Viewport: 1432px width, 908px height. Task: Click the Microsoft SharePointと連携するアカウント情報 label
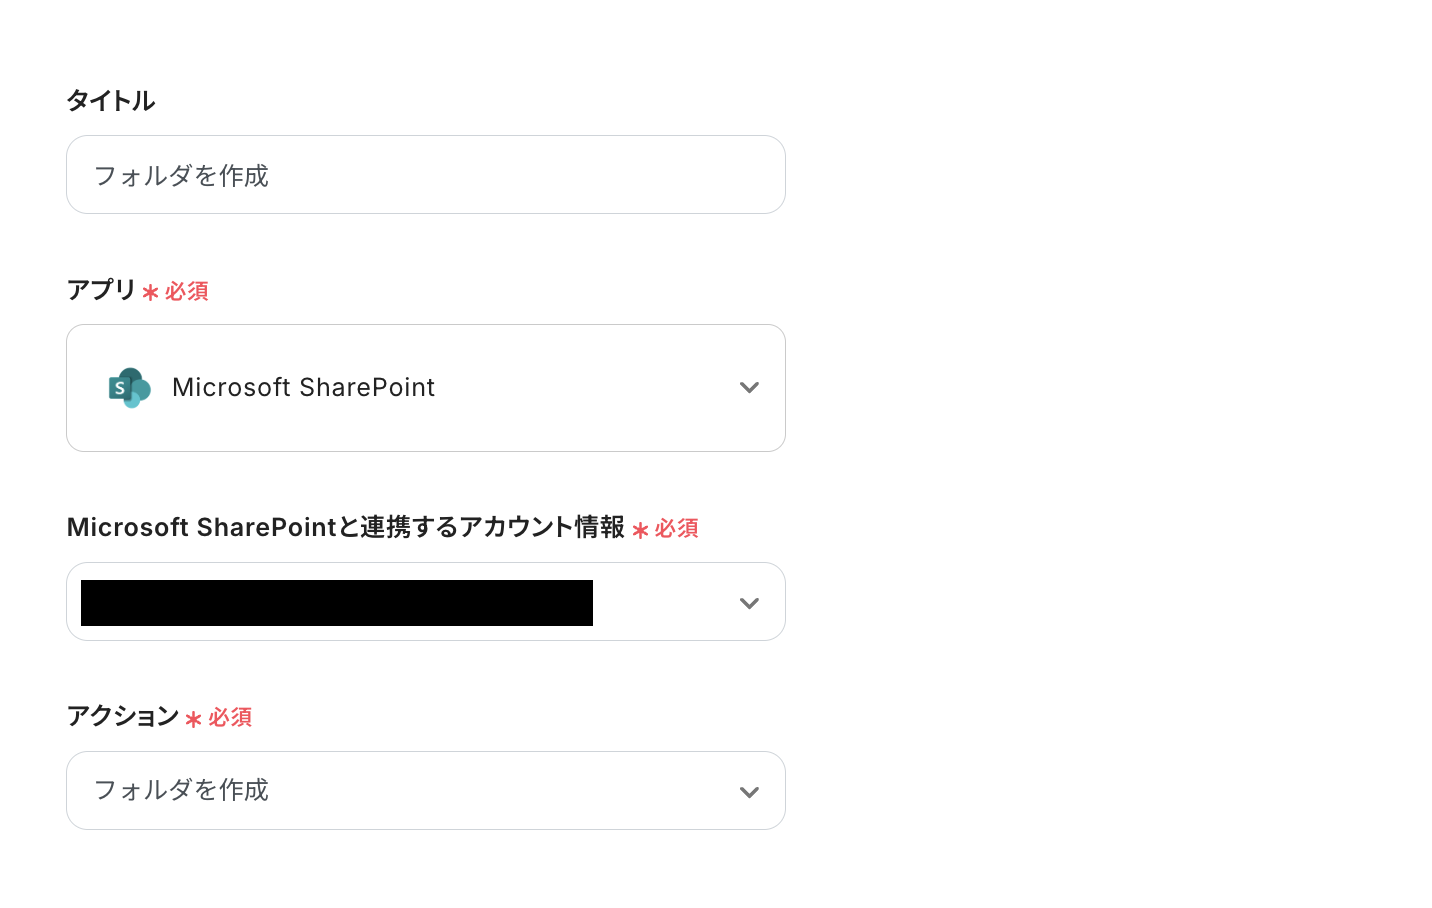tap(345, 527)
